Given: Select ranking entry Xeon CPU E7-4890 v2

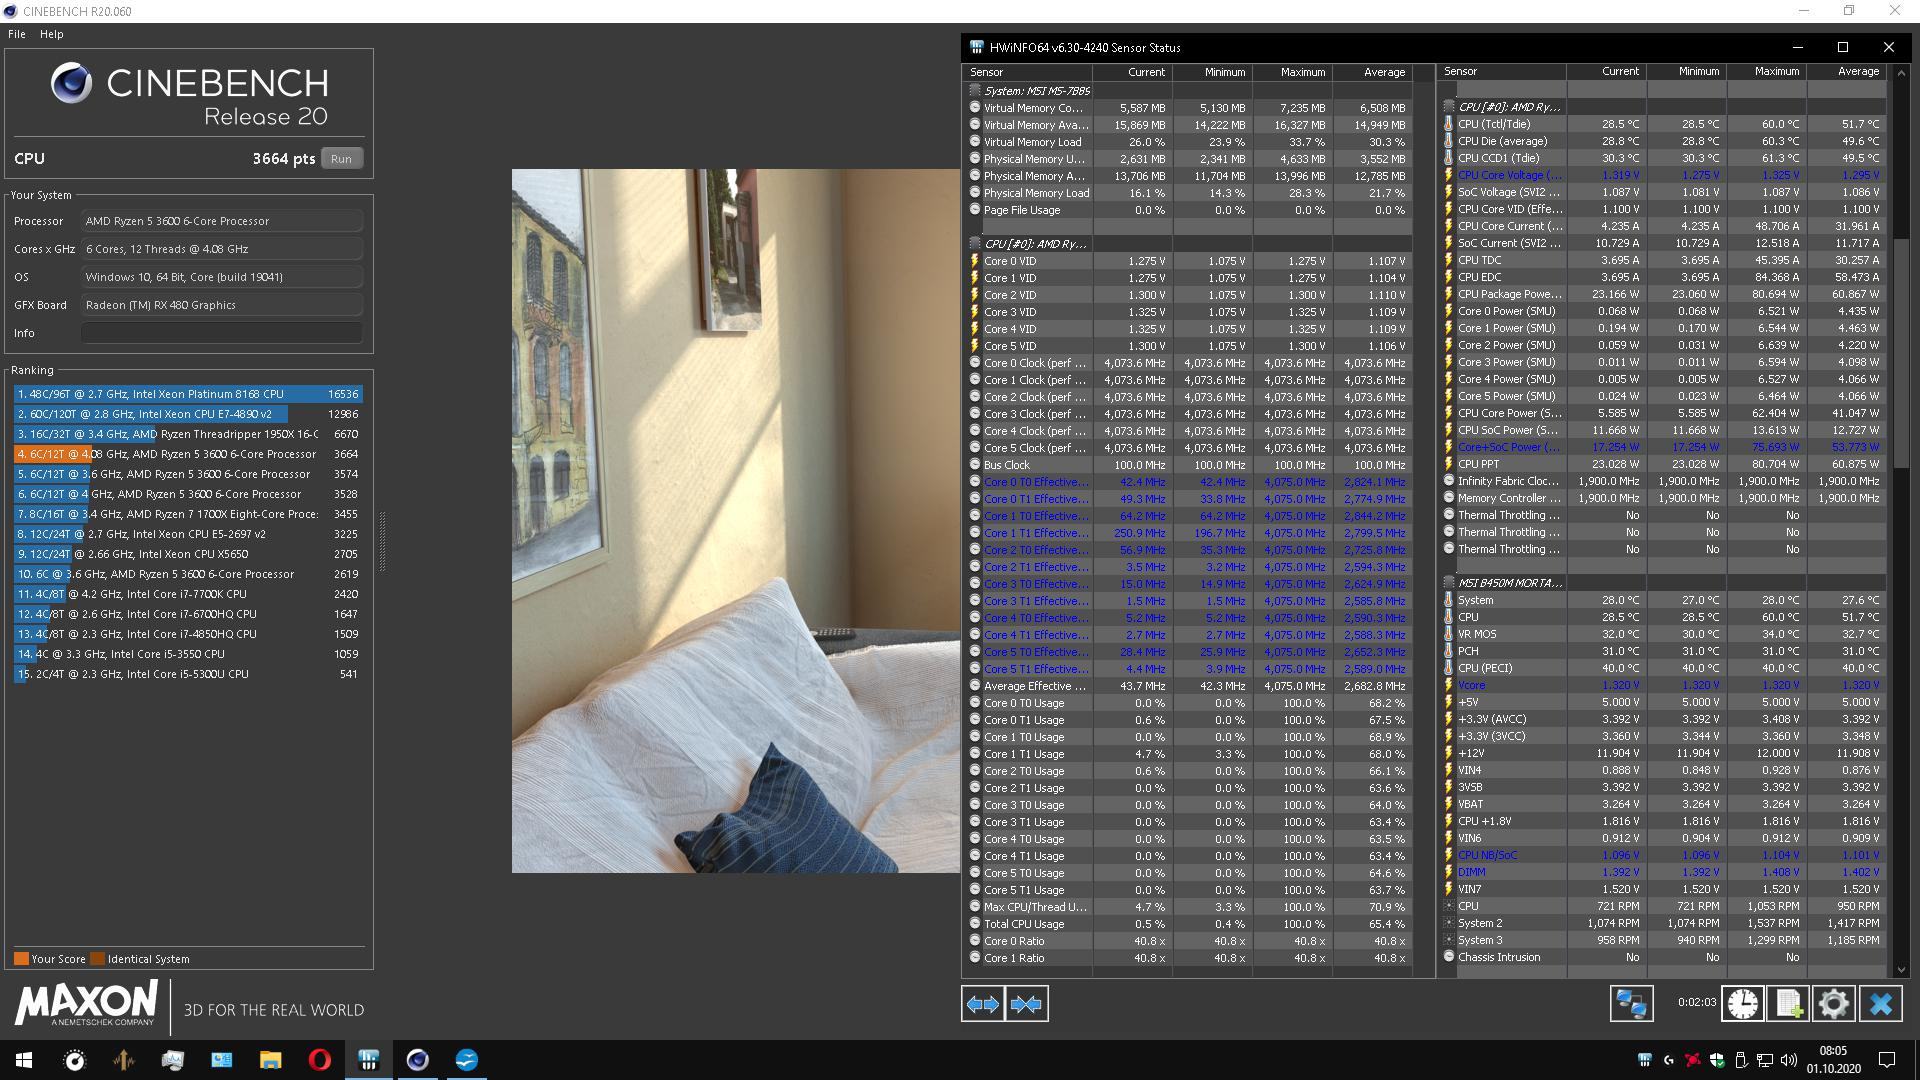Looking at the screenshot, I should [x=188, y=414].
